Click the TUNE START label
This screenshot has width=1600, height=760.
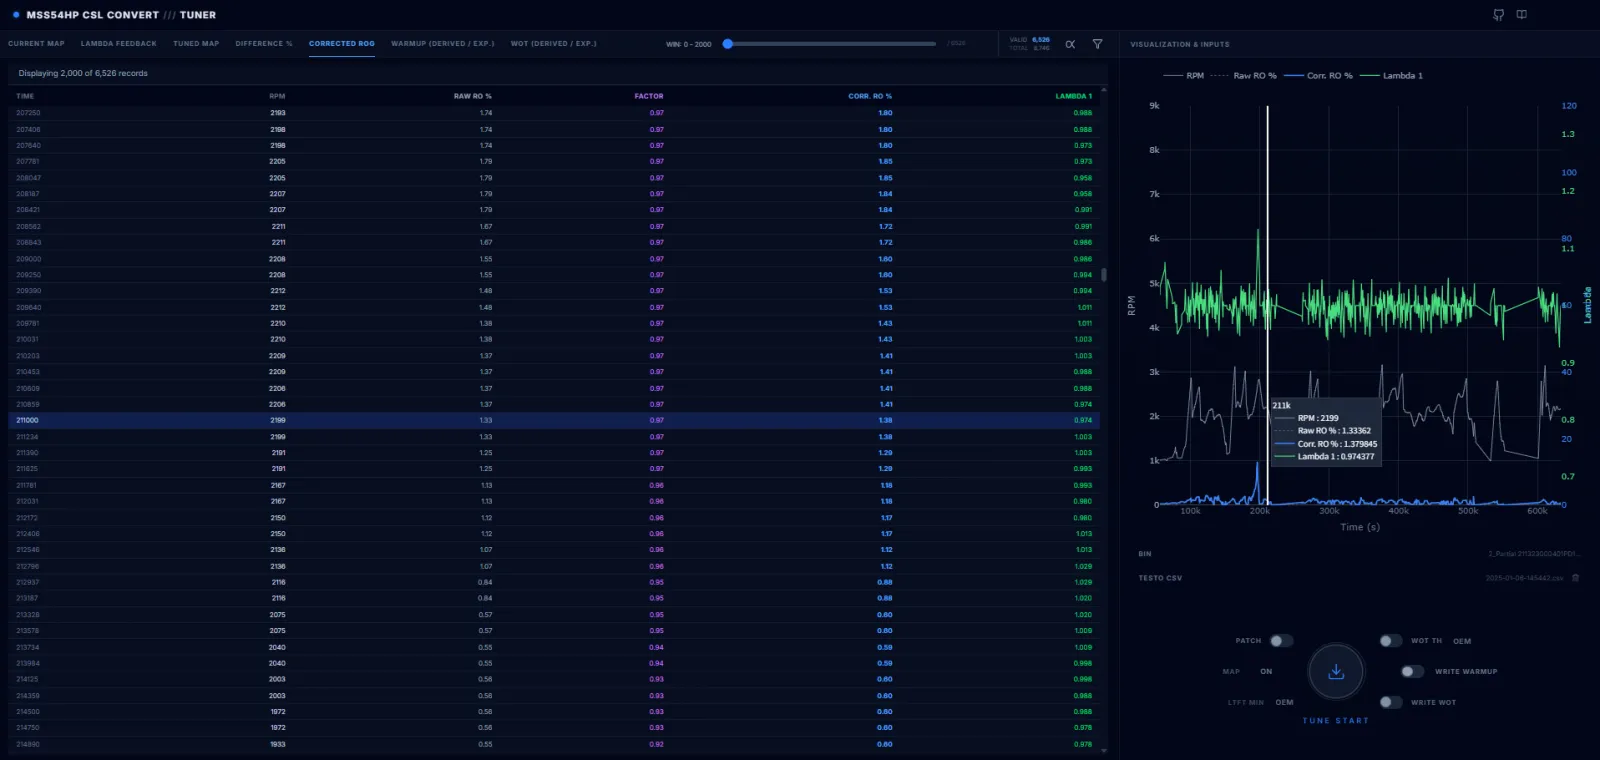pos(1336,721)
